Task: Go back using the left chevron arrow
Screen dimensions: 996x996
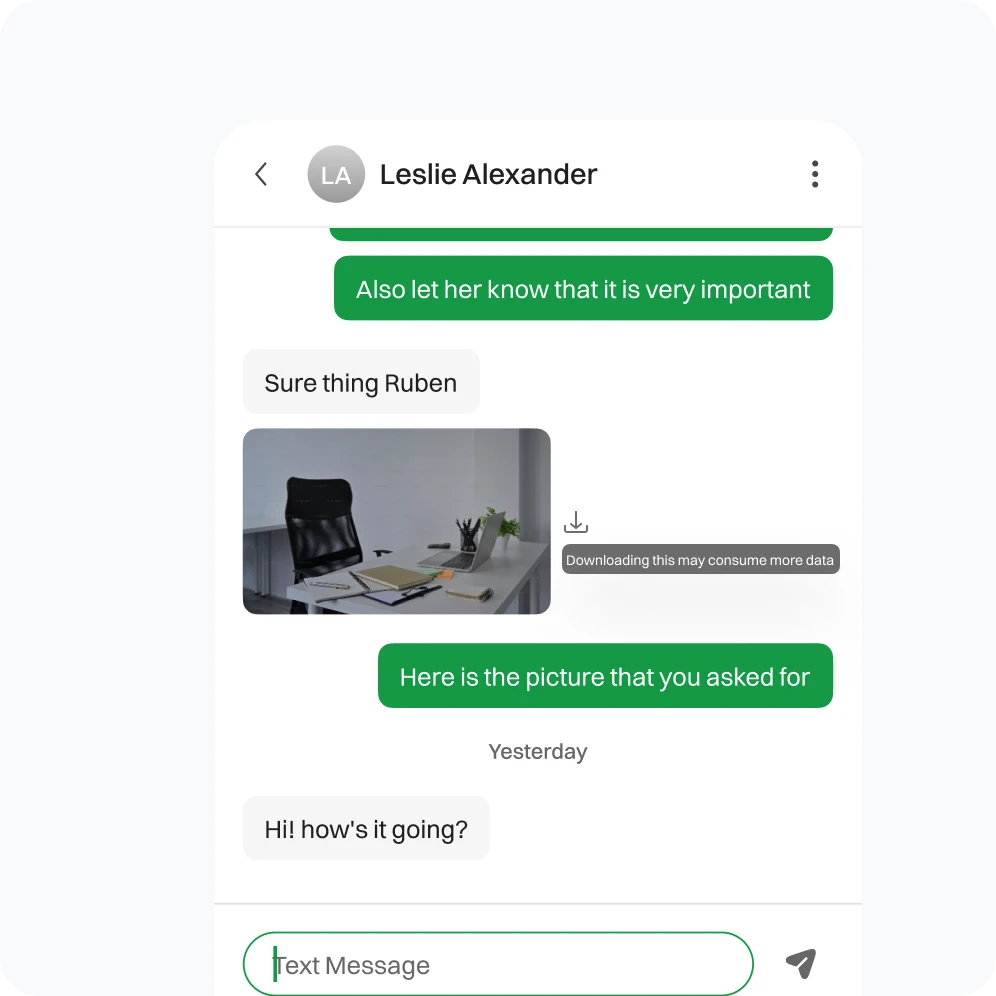Action: 261,174
